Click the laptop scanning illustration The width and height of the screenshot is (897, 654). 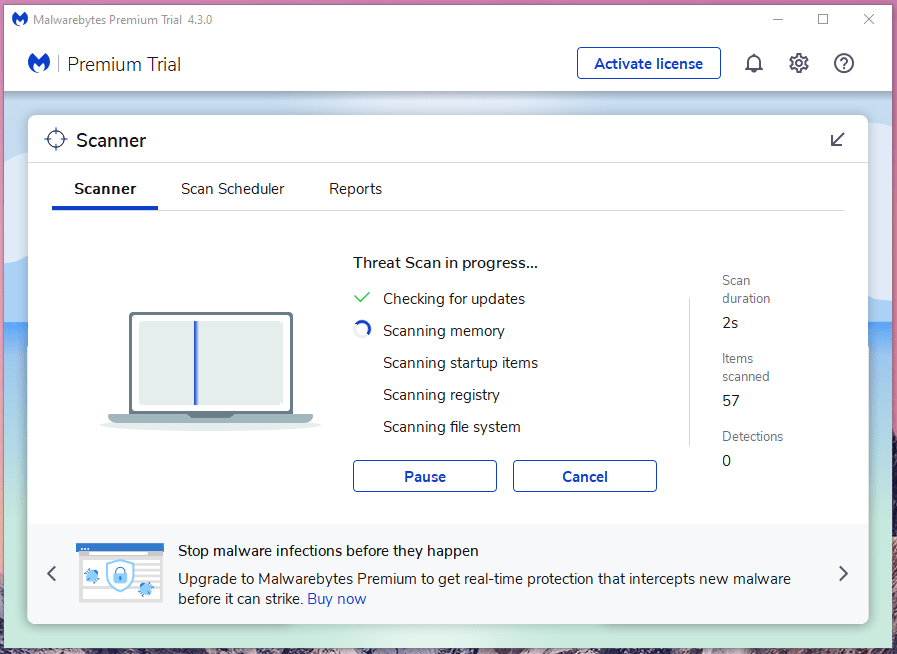click(211, 371)
